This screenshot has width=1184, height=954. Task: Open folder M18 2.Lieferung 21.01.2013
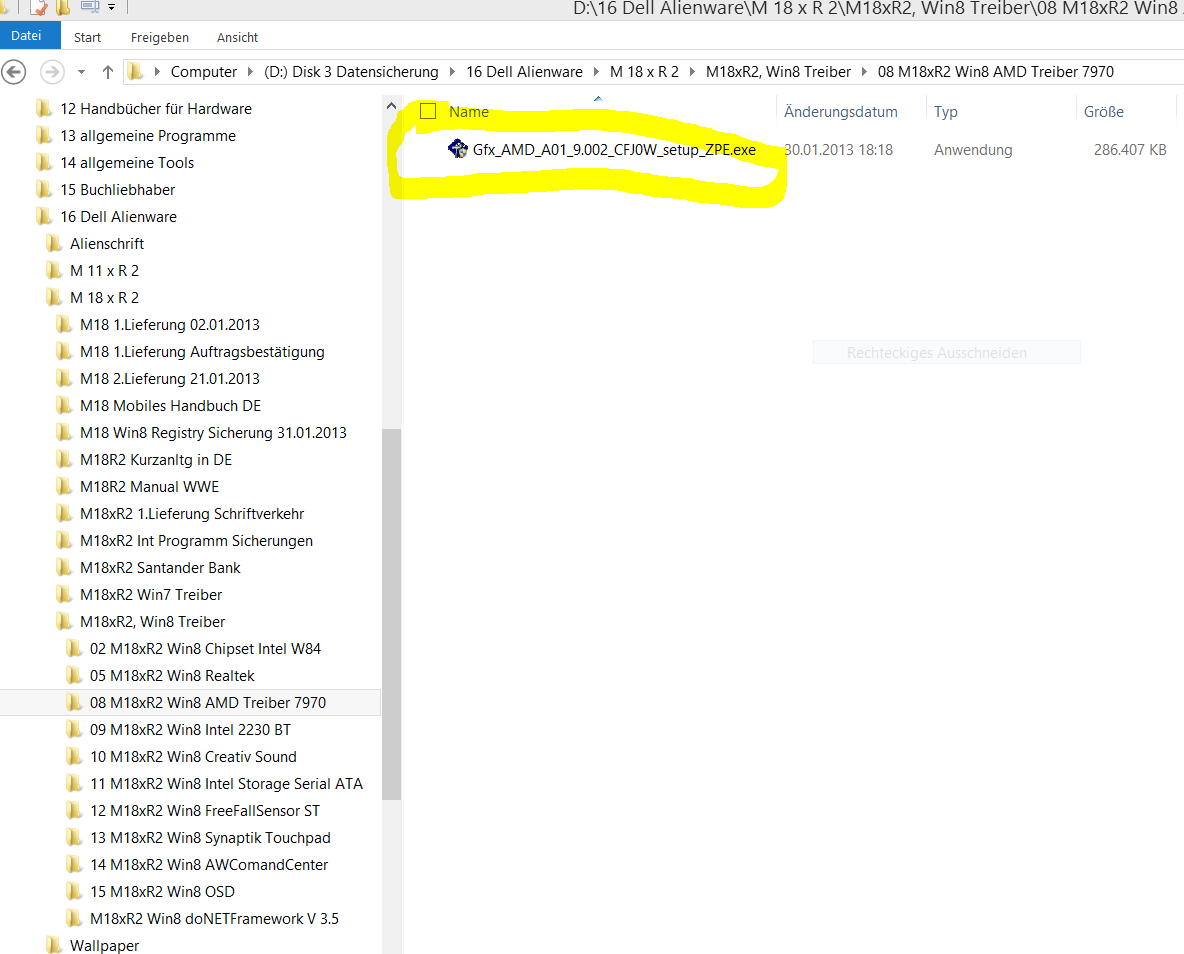(x=169, y=379)
